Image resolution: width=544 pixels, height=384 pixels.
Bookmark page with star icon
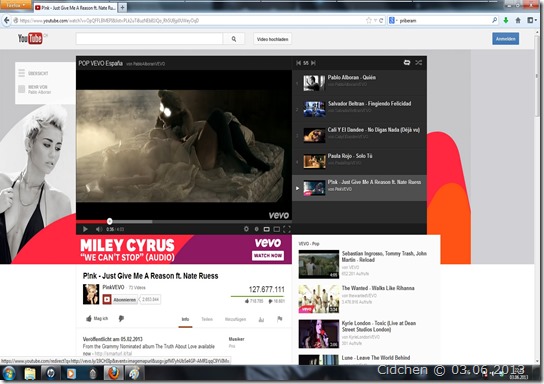click(x=368, y=20)
